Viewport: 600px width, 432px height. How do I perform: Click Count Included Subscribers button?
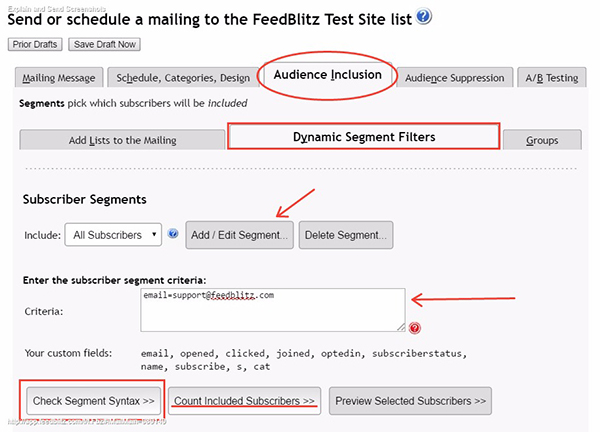coord(245,401)
